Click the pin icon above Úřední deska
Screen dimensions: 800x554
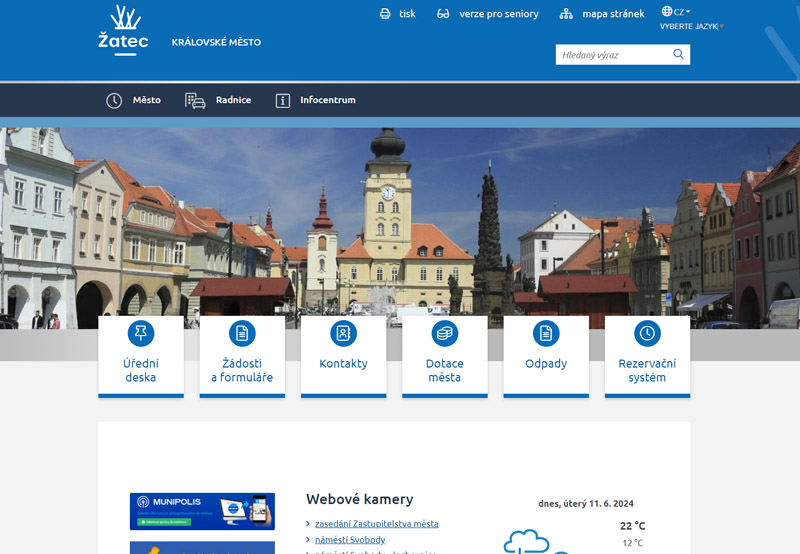pyautogui.click(x=141, y=333)
